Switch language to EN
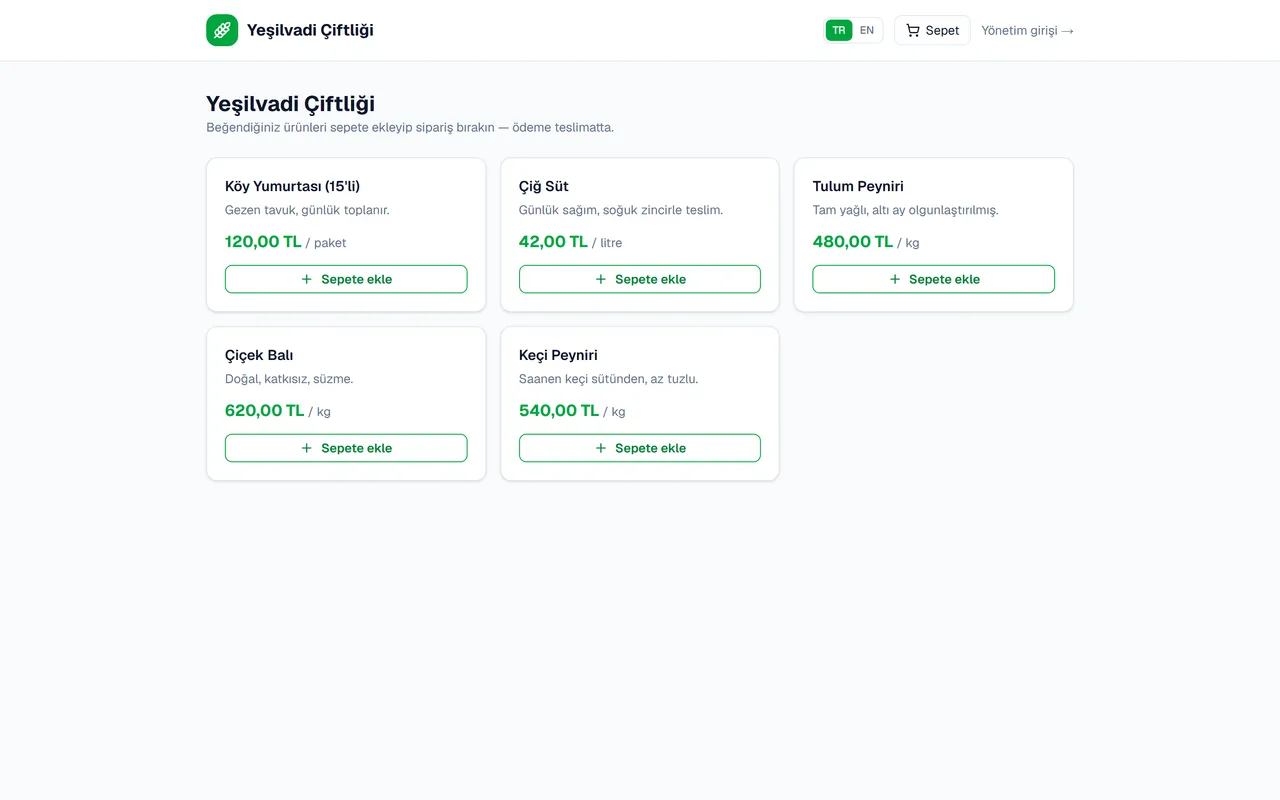This screenshot has width=1280, height=800. [867, 30]
